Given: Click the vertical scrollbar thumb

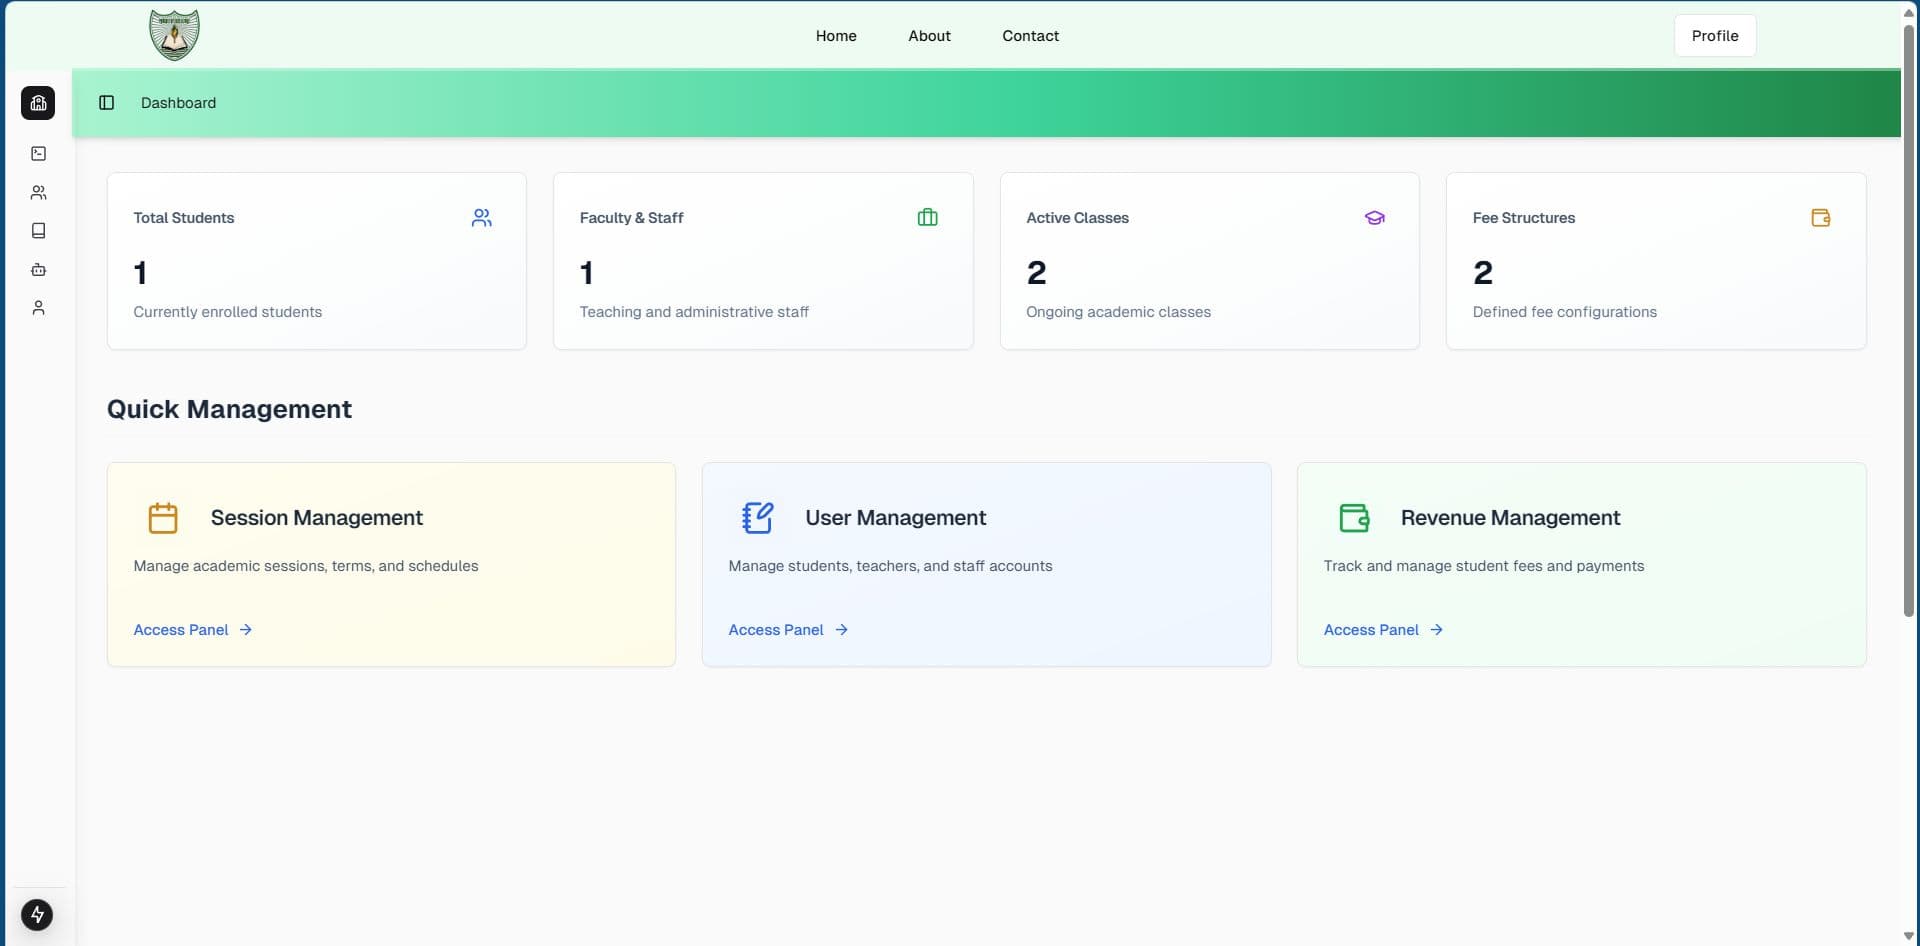Looking at the screenshot, I should pos(1908,320).
